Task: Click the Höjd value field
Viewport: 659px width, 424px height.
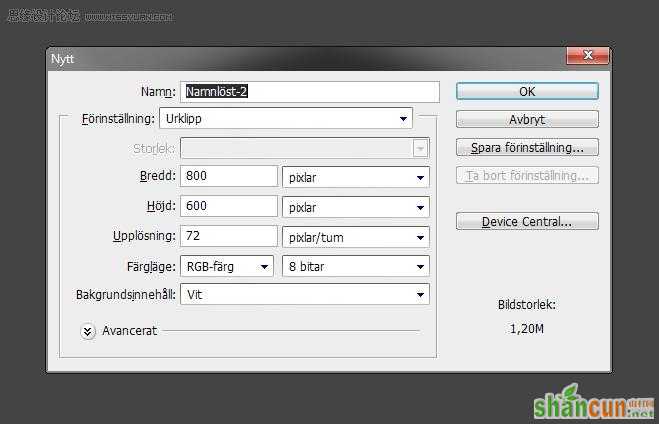Action: 229,206
